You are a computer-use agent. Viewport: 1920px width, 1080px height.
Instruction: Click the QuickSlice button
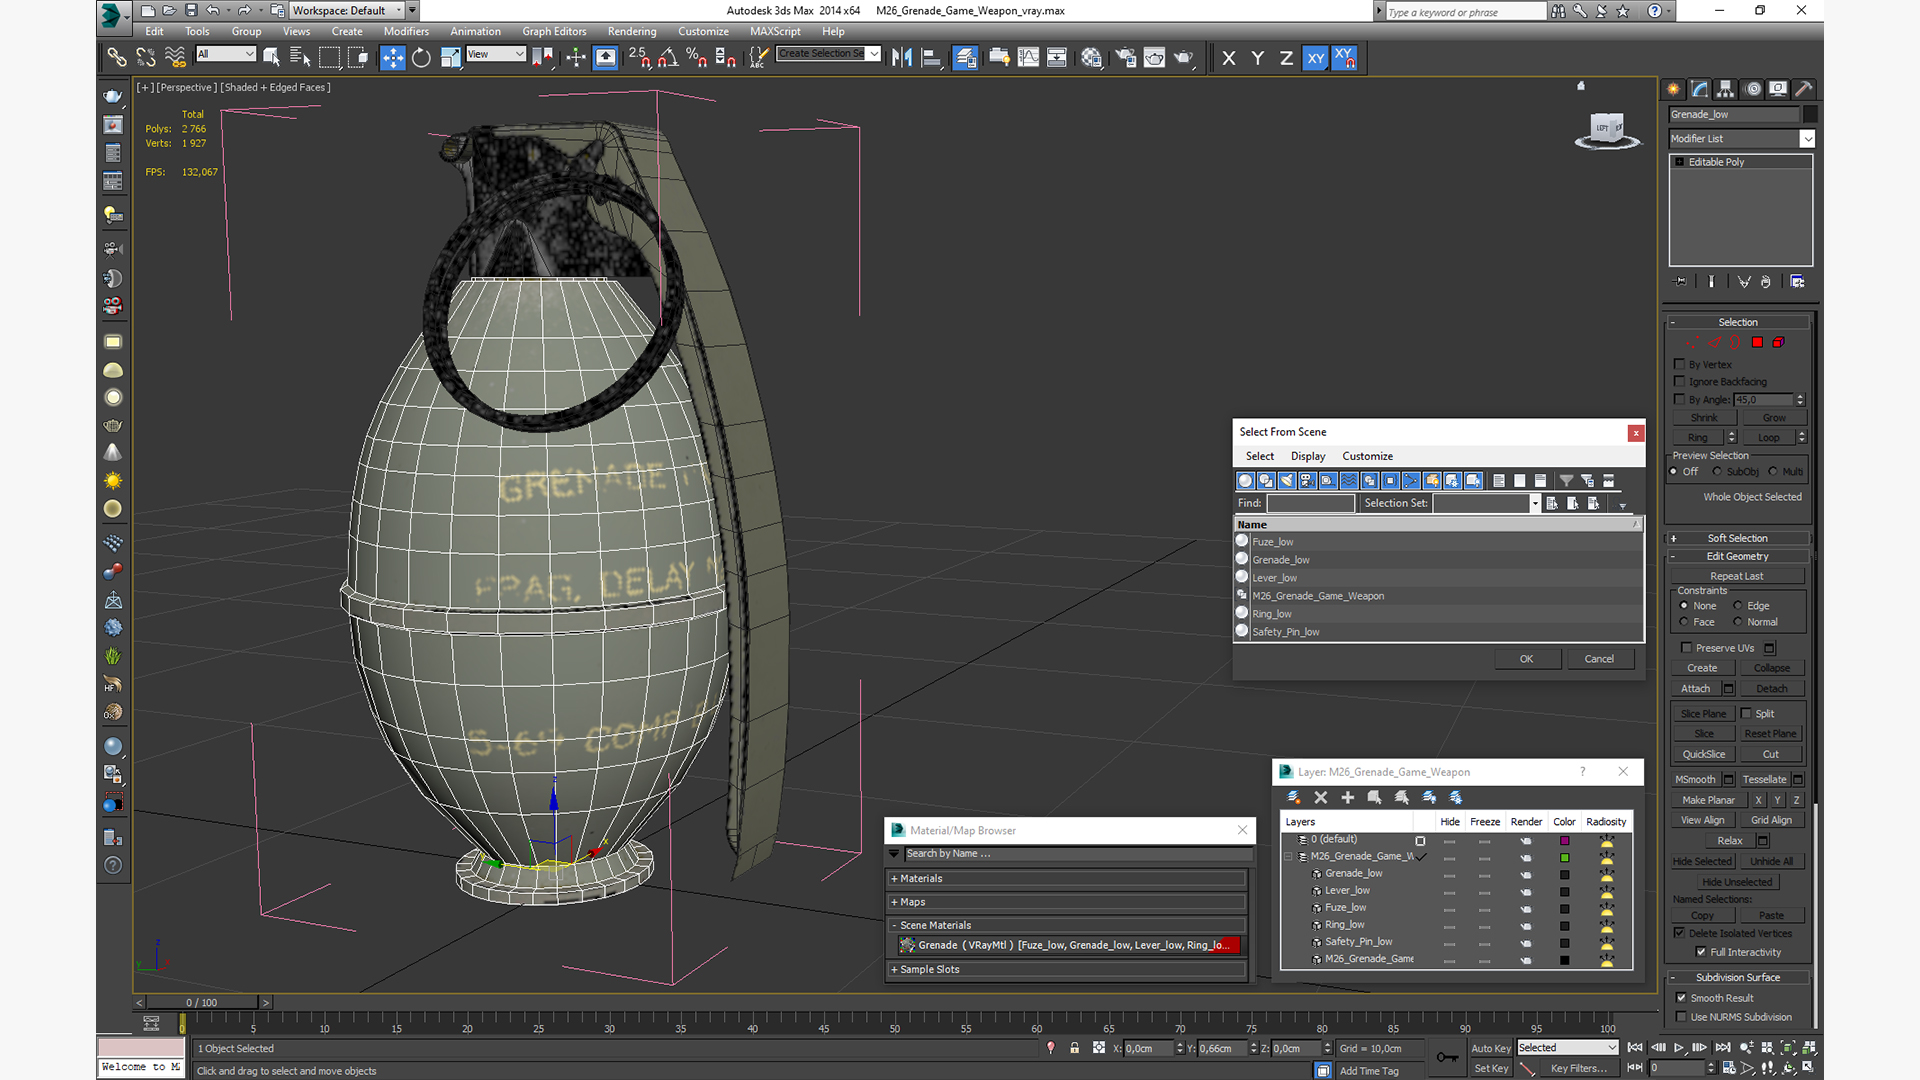[1703, 755]
